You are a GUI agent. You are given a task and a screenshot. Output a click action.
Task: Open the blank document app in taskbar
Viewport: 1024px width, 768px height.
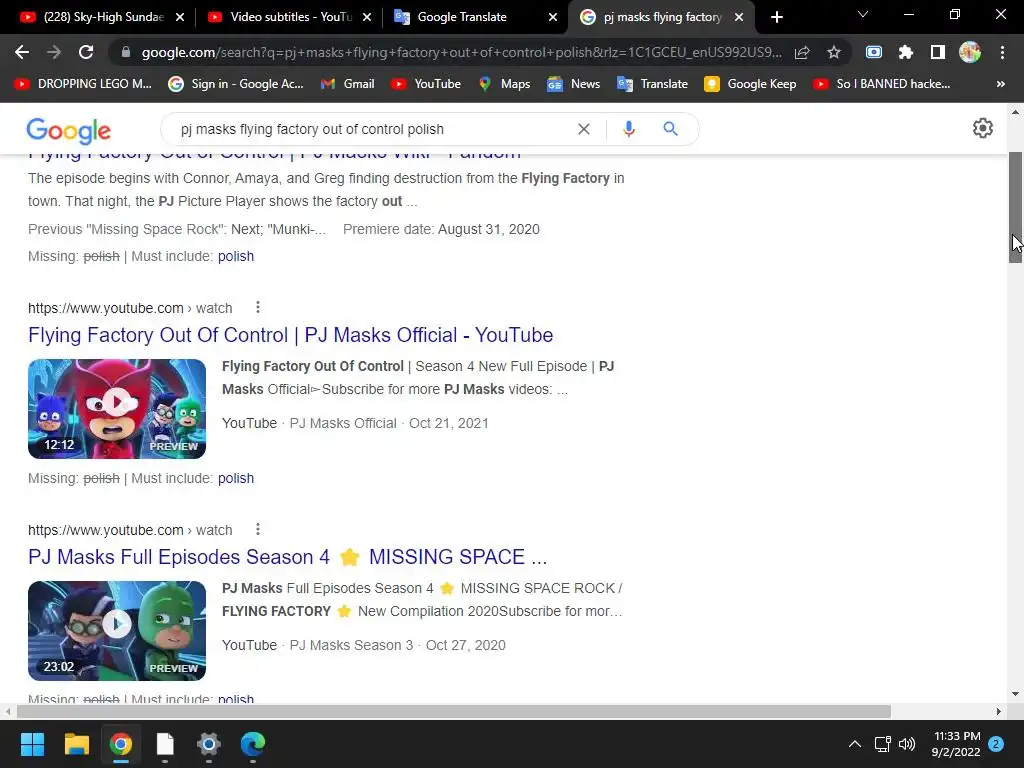[x=165, y=744]
